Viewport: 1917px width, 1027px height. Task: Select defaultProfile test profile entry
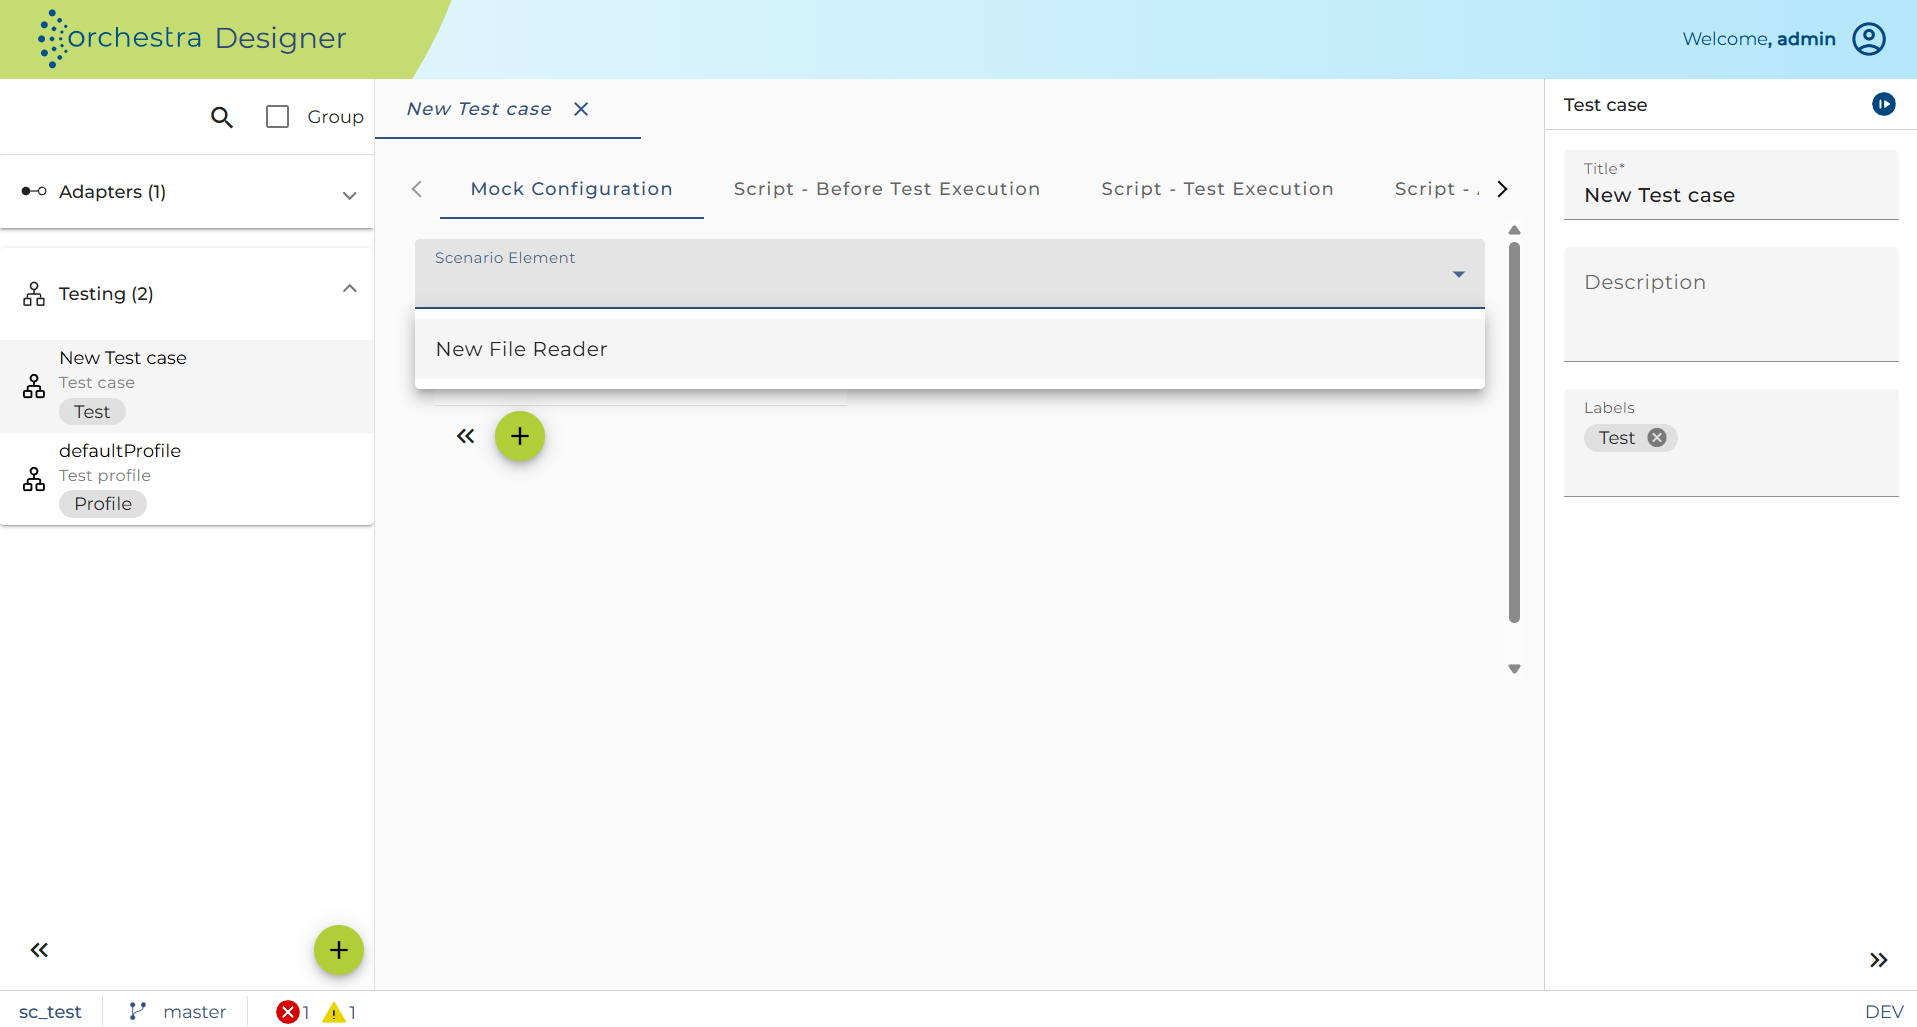coord(187,478)
